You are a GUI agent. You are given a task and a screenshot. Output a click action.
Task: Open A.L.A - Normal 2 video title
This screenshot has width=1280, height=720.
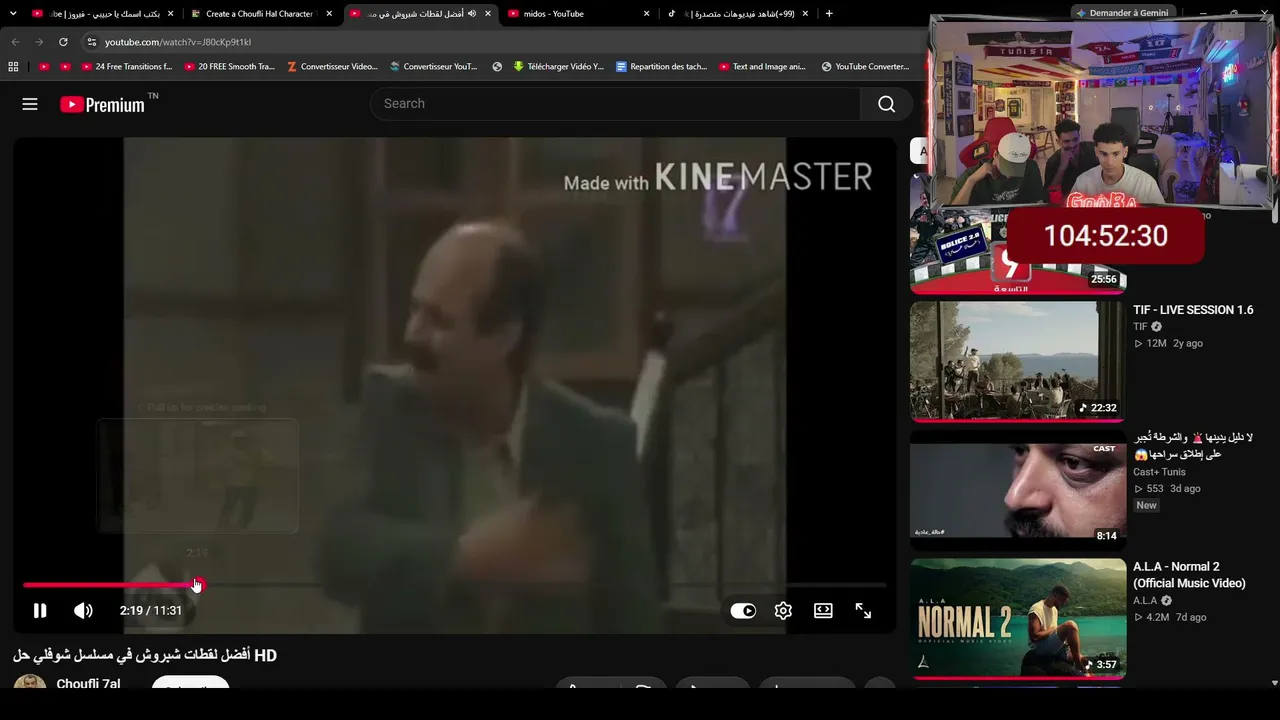tap(1189, 575)
